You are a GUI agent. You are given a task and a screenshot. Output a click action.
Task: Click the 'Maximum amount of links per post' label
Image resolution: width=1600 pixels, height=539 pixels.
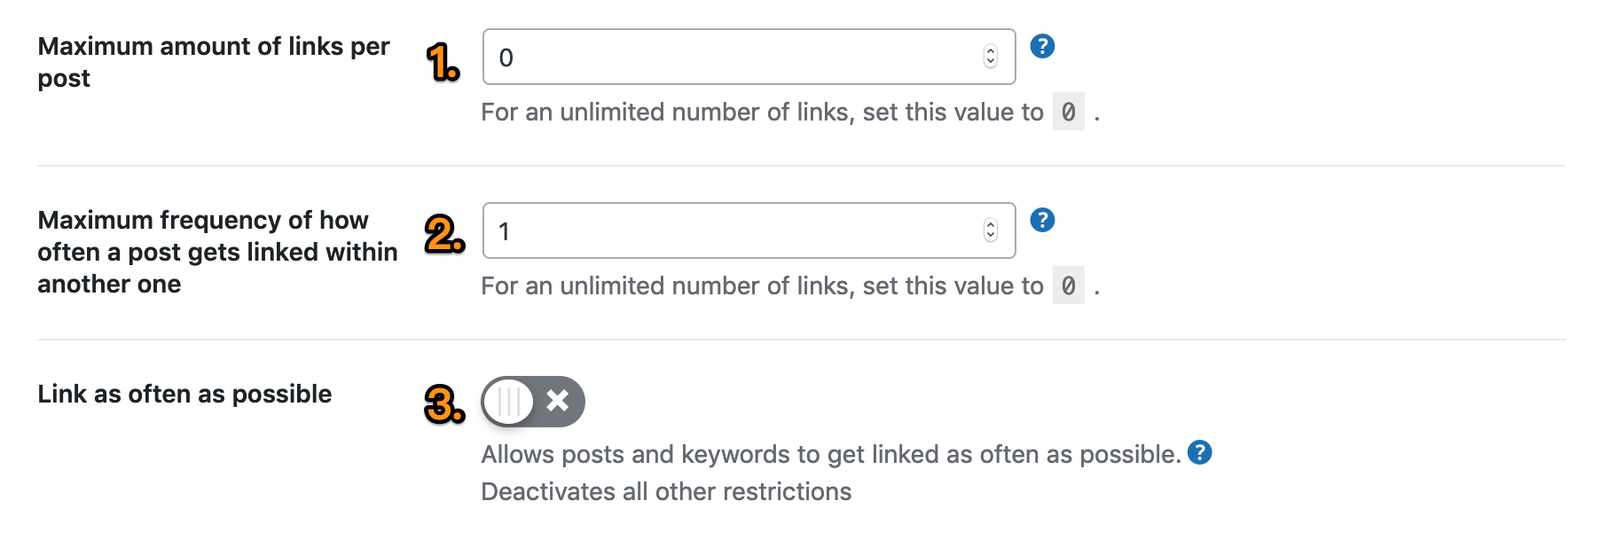(x=213, y=62)
